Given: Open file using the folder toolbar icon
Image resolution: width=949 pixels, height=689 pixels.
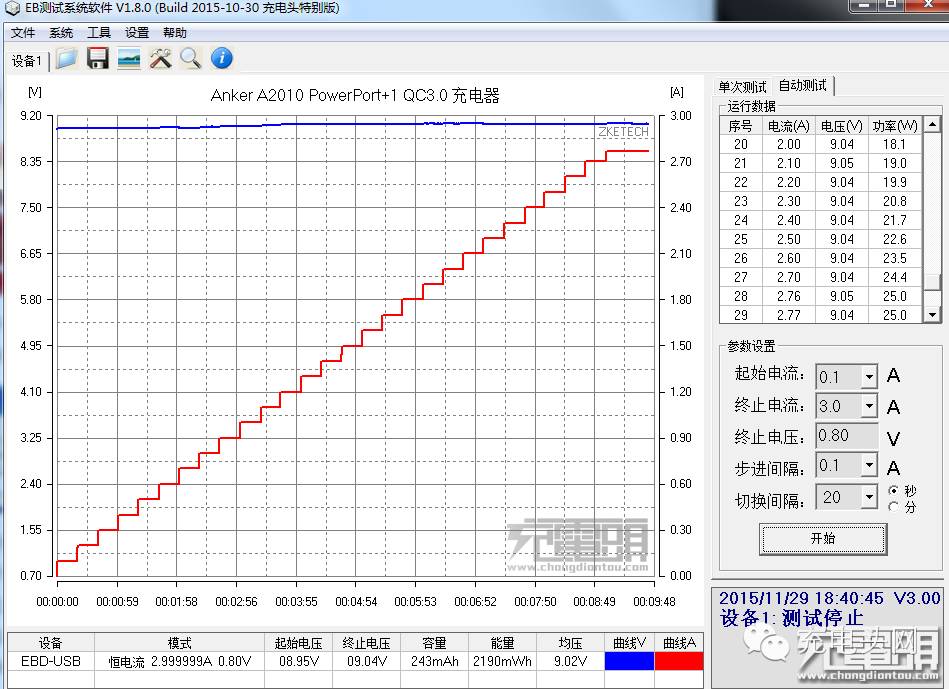Looking at the screenshot, I should point(67,59).
